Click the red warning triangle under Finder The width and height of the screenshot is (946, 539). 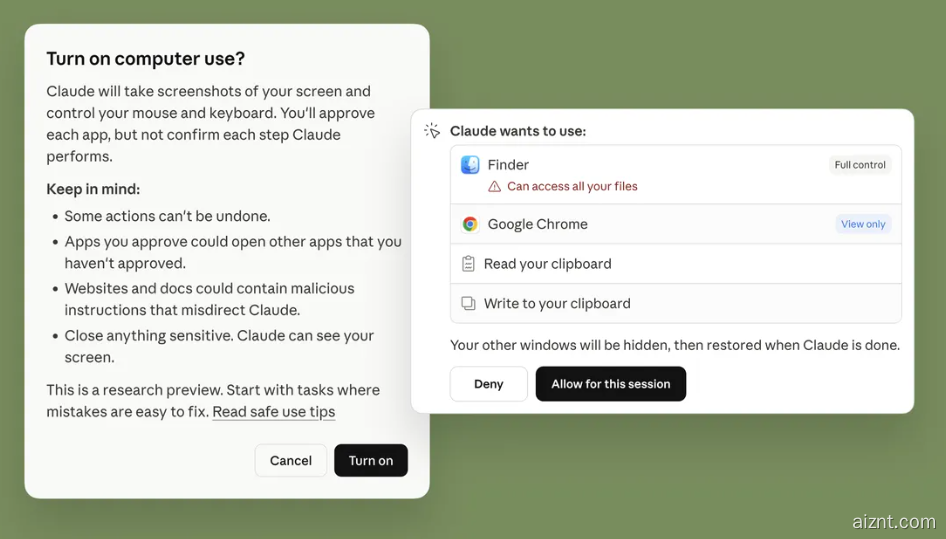(x=494, y=187)
